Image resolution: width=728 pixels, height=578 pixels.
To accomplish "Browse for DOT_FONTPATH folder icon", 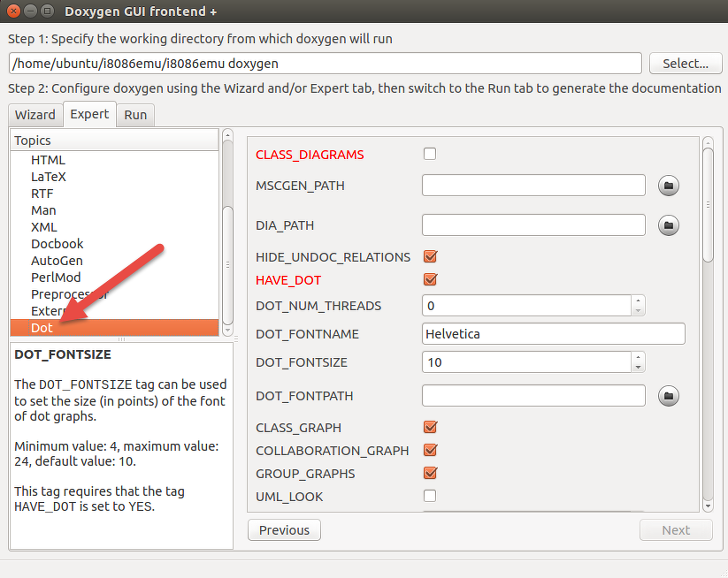I will tap(669, 396).
